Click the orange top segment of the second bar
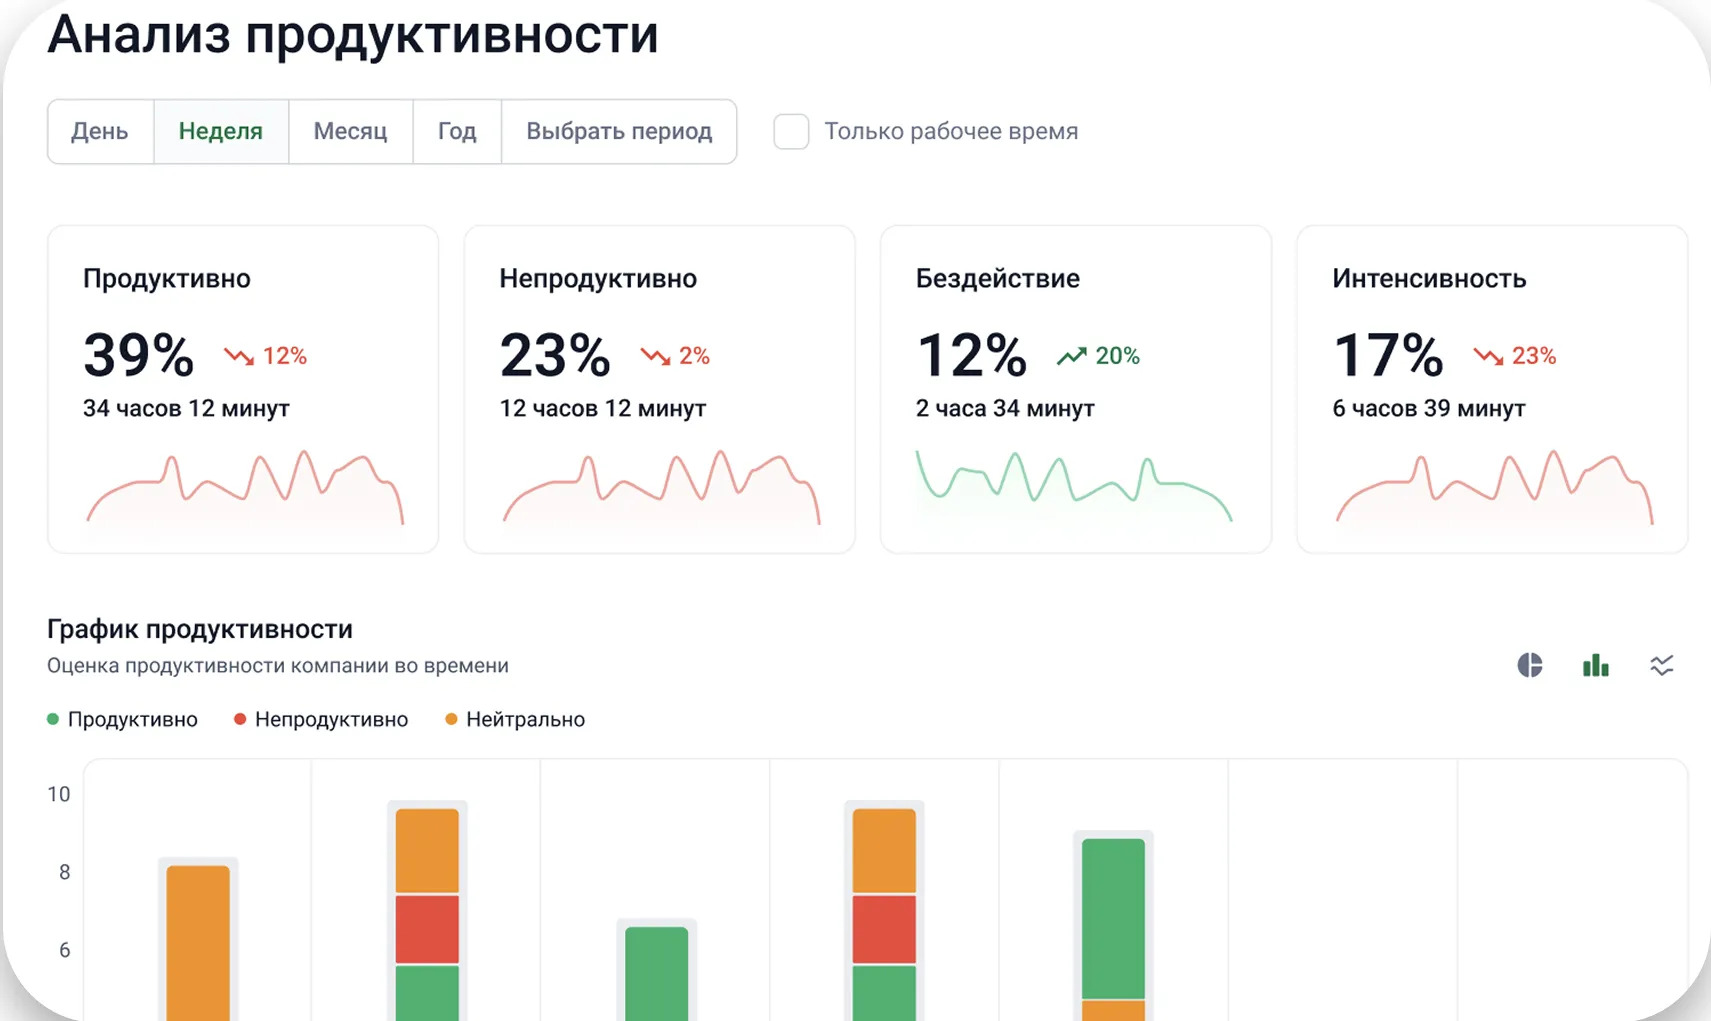The height and width of the screenshot is (1021, 1711). pos(427,851)
